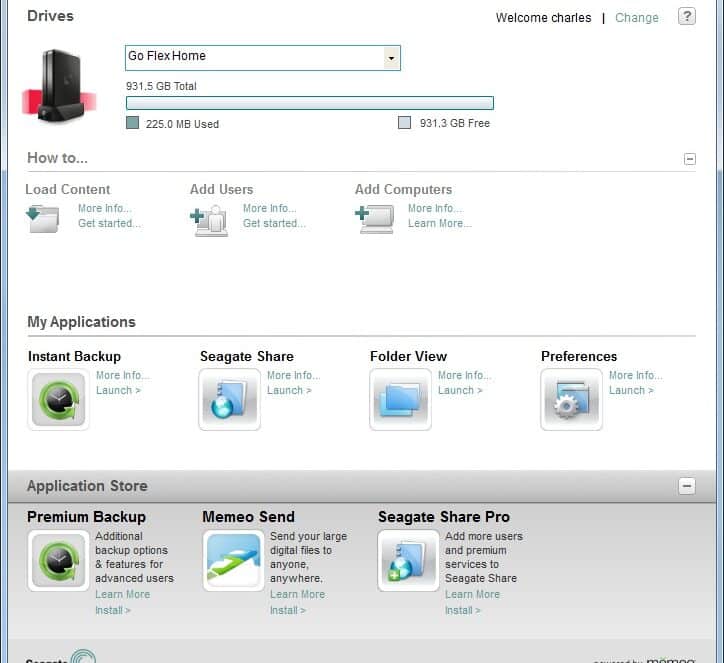Open More Info under Add Computers
724x663 pixels.
point(435,208)
